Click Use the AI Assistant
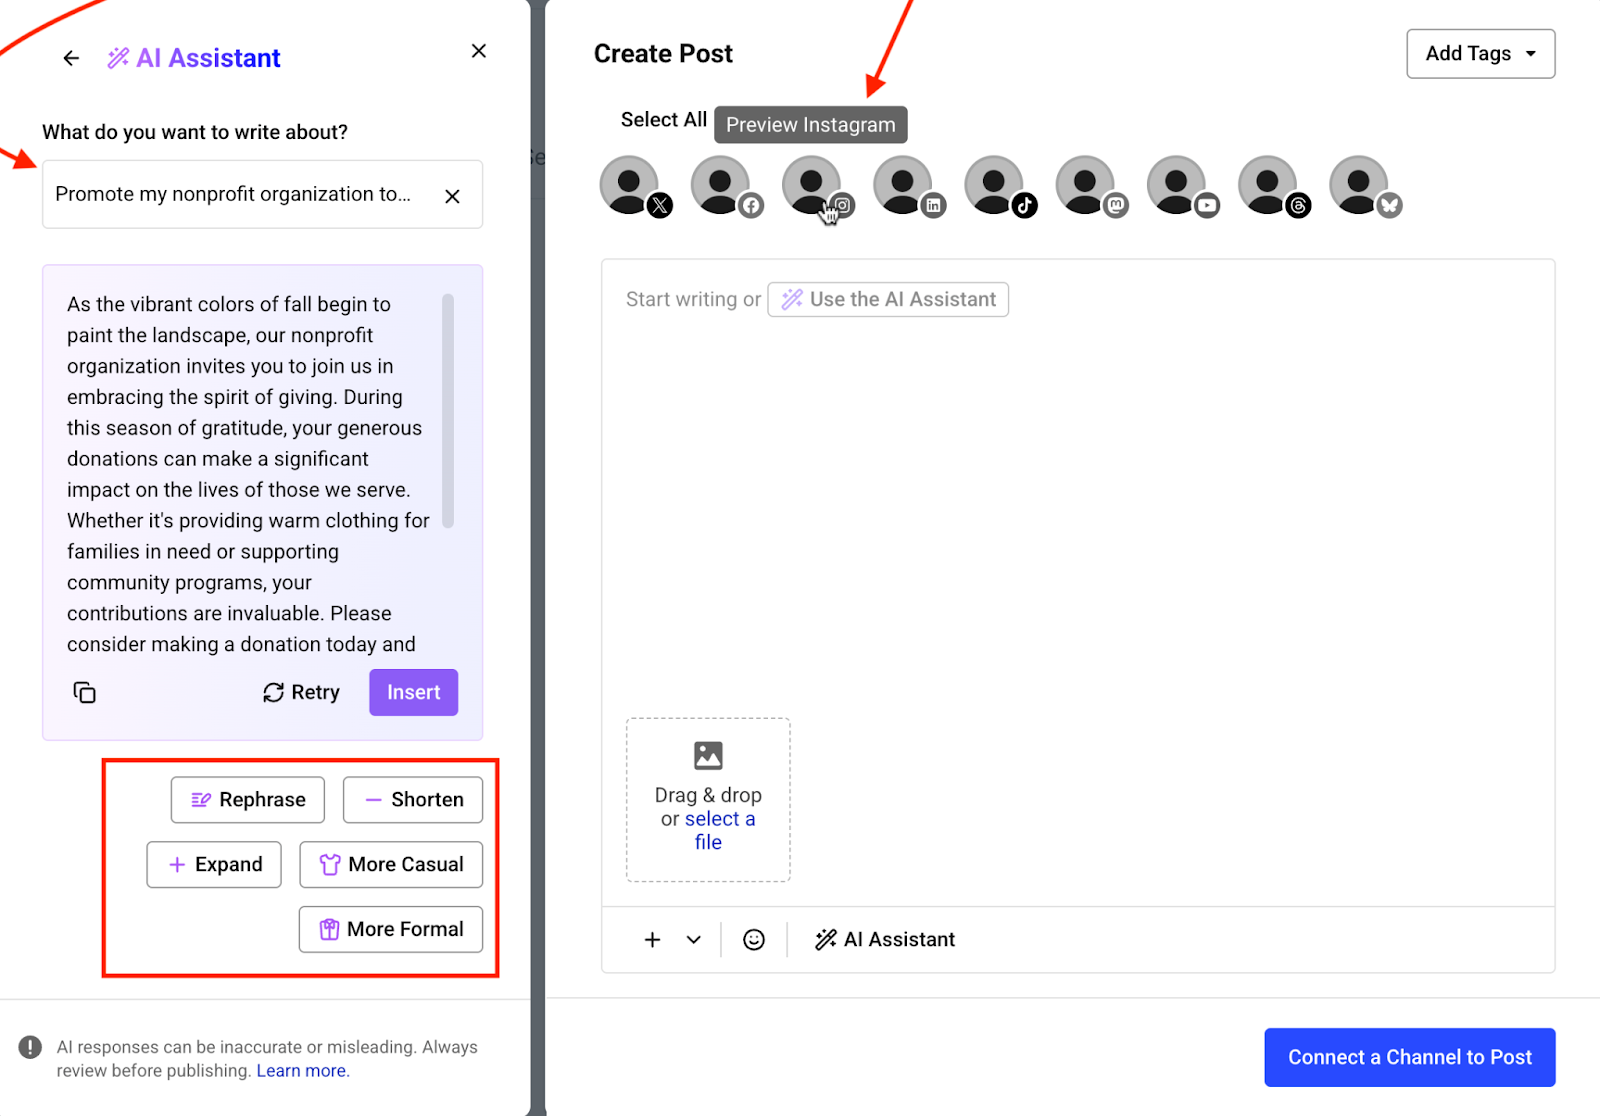 887,299
